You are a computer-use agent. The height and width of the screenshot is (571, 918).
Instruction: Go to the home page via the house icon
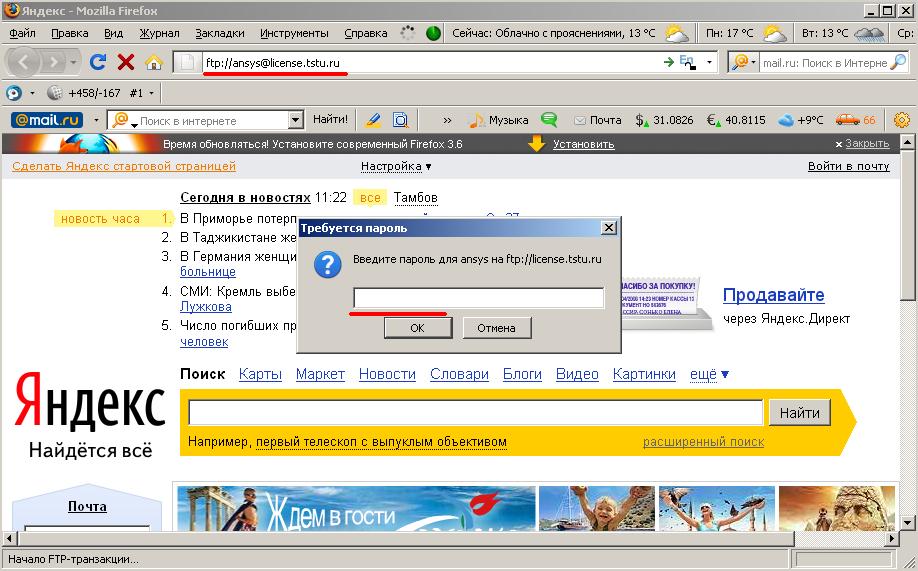(154, 61)
